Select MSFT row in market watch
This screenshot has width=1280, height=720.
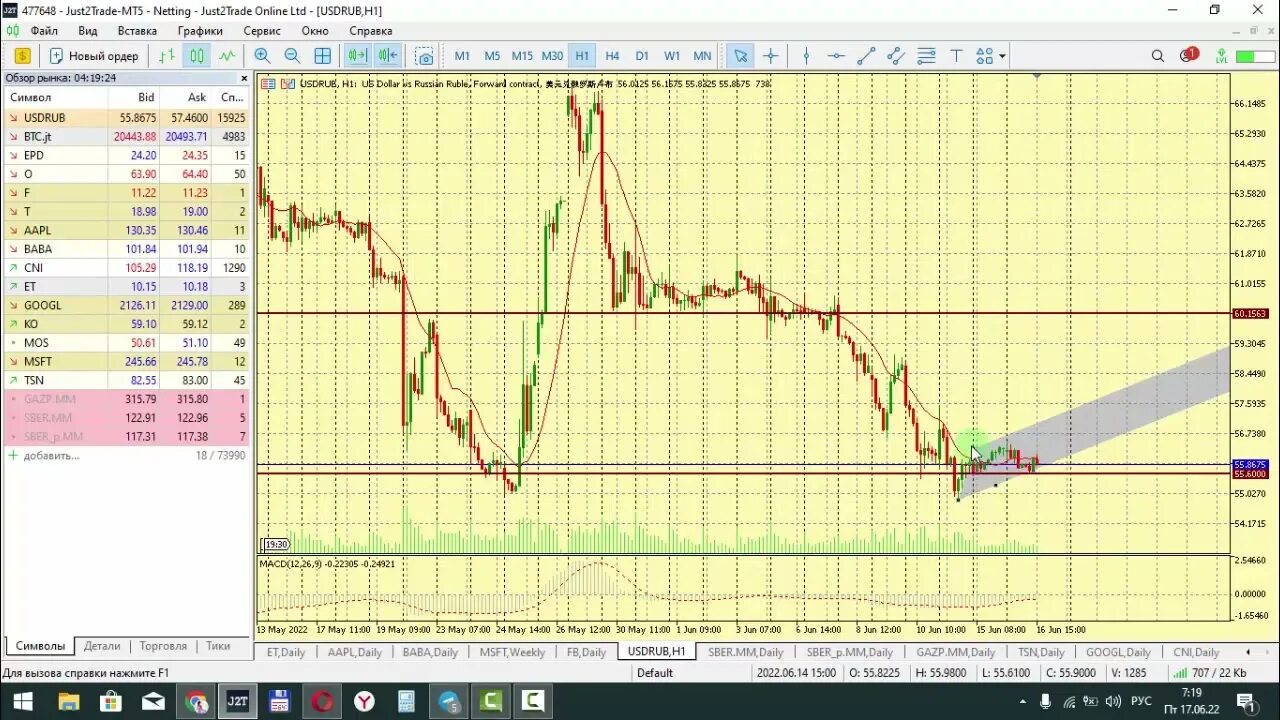[x=127, y=361]
